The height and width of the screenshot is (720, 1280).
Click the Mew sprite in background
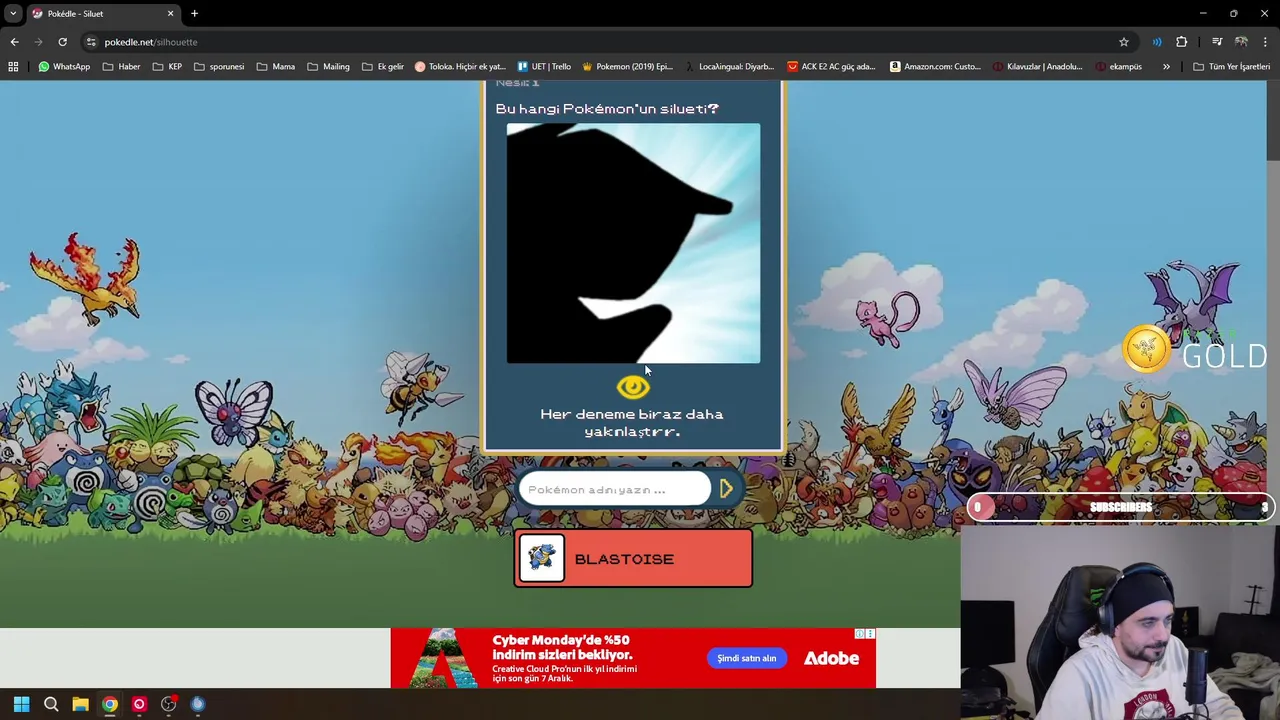(x=888, y=318)
